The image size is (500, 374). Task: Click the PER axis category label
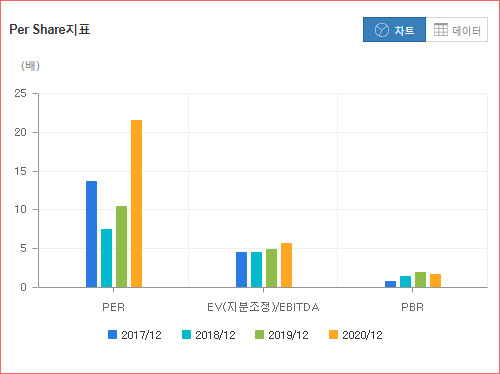click(113, 307)
